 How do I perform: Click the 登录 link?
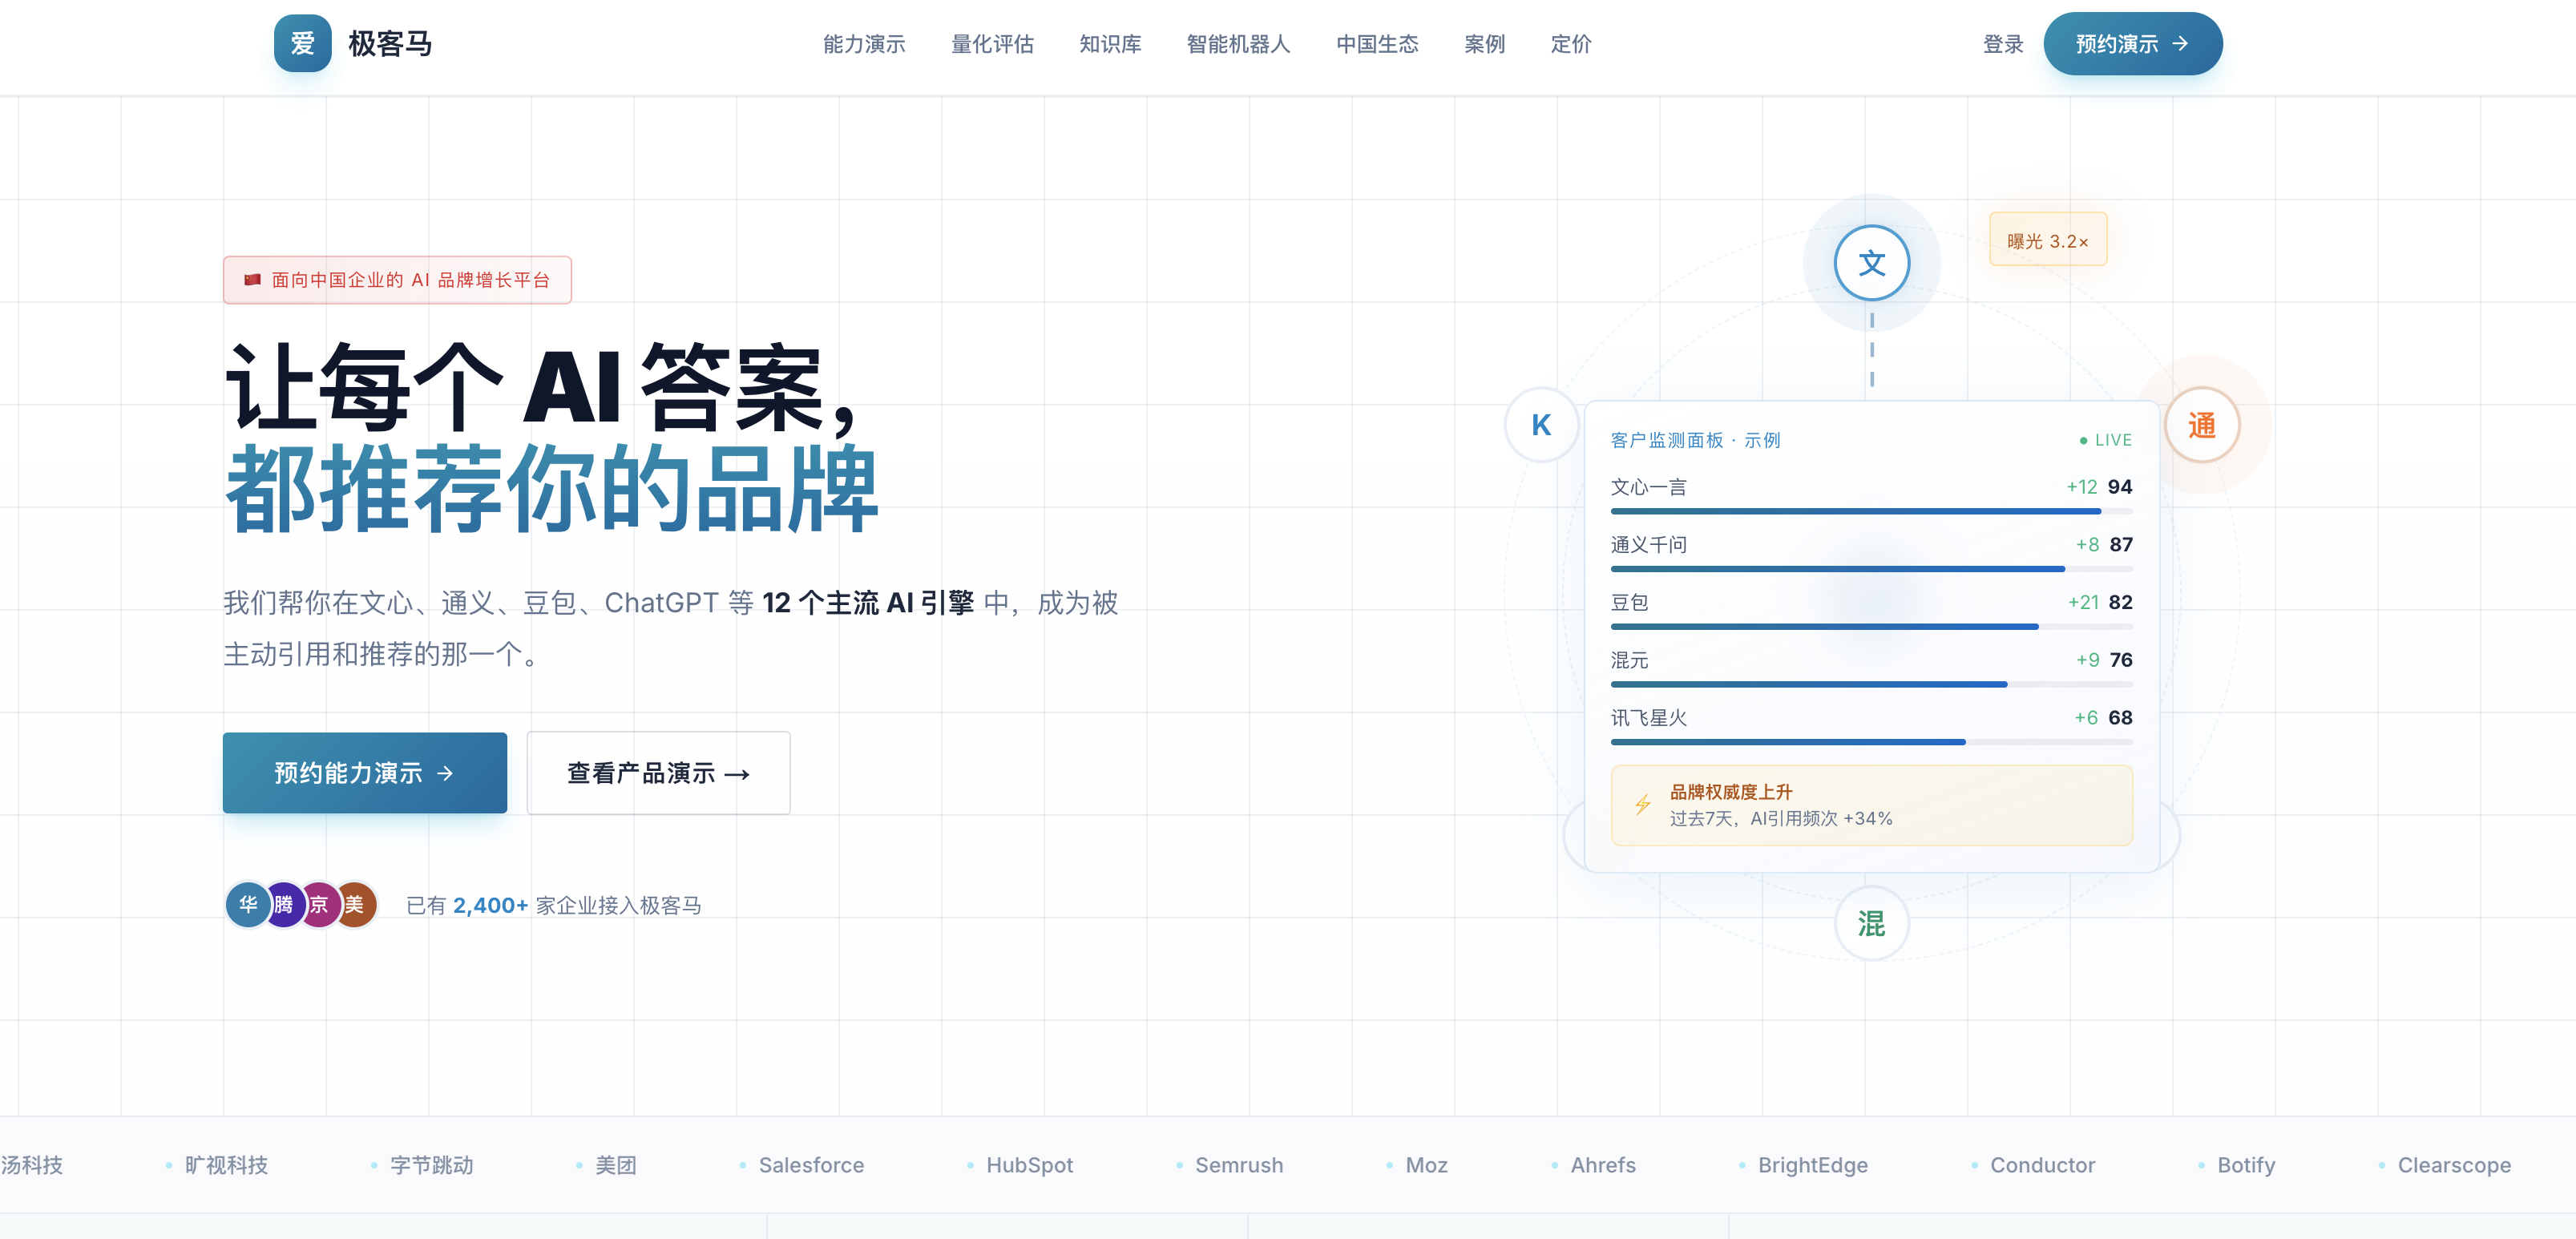click(2003, 44)
